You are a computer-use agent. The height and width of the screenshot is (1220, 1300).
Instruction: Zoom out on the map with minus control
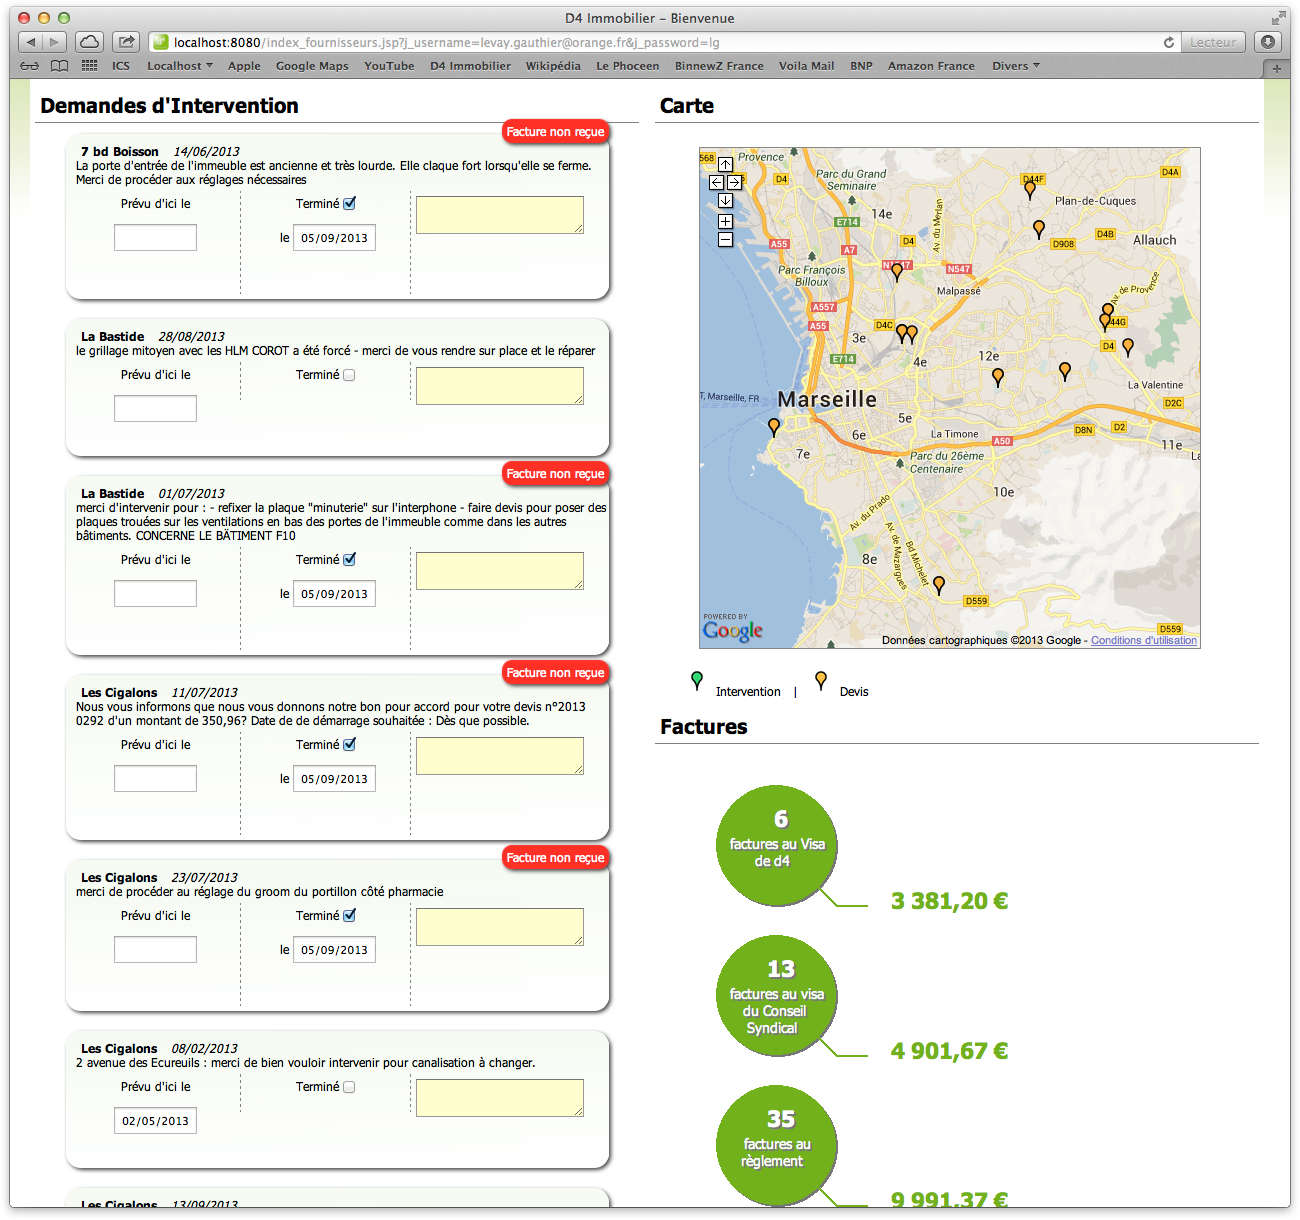(725, 239)
